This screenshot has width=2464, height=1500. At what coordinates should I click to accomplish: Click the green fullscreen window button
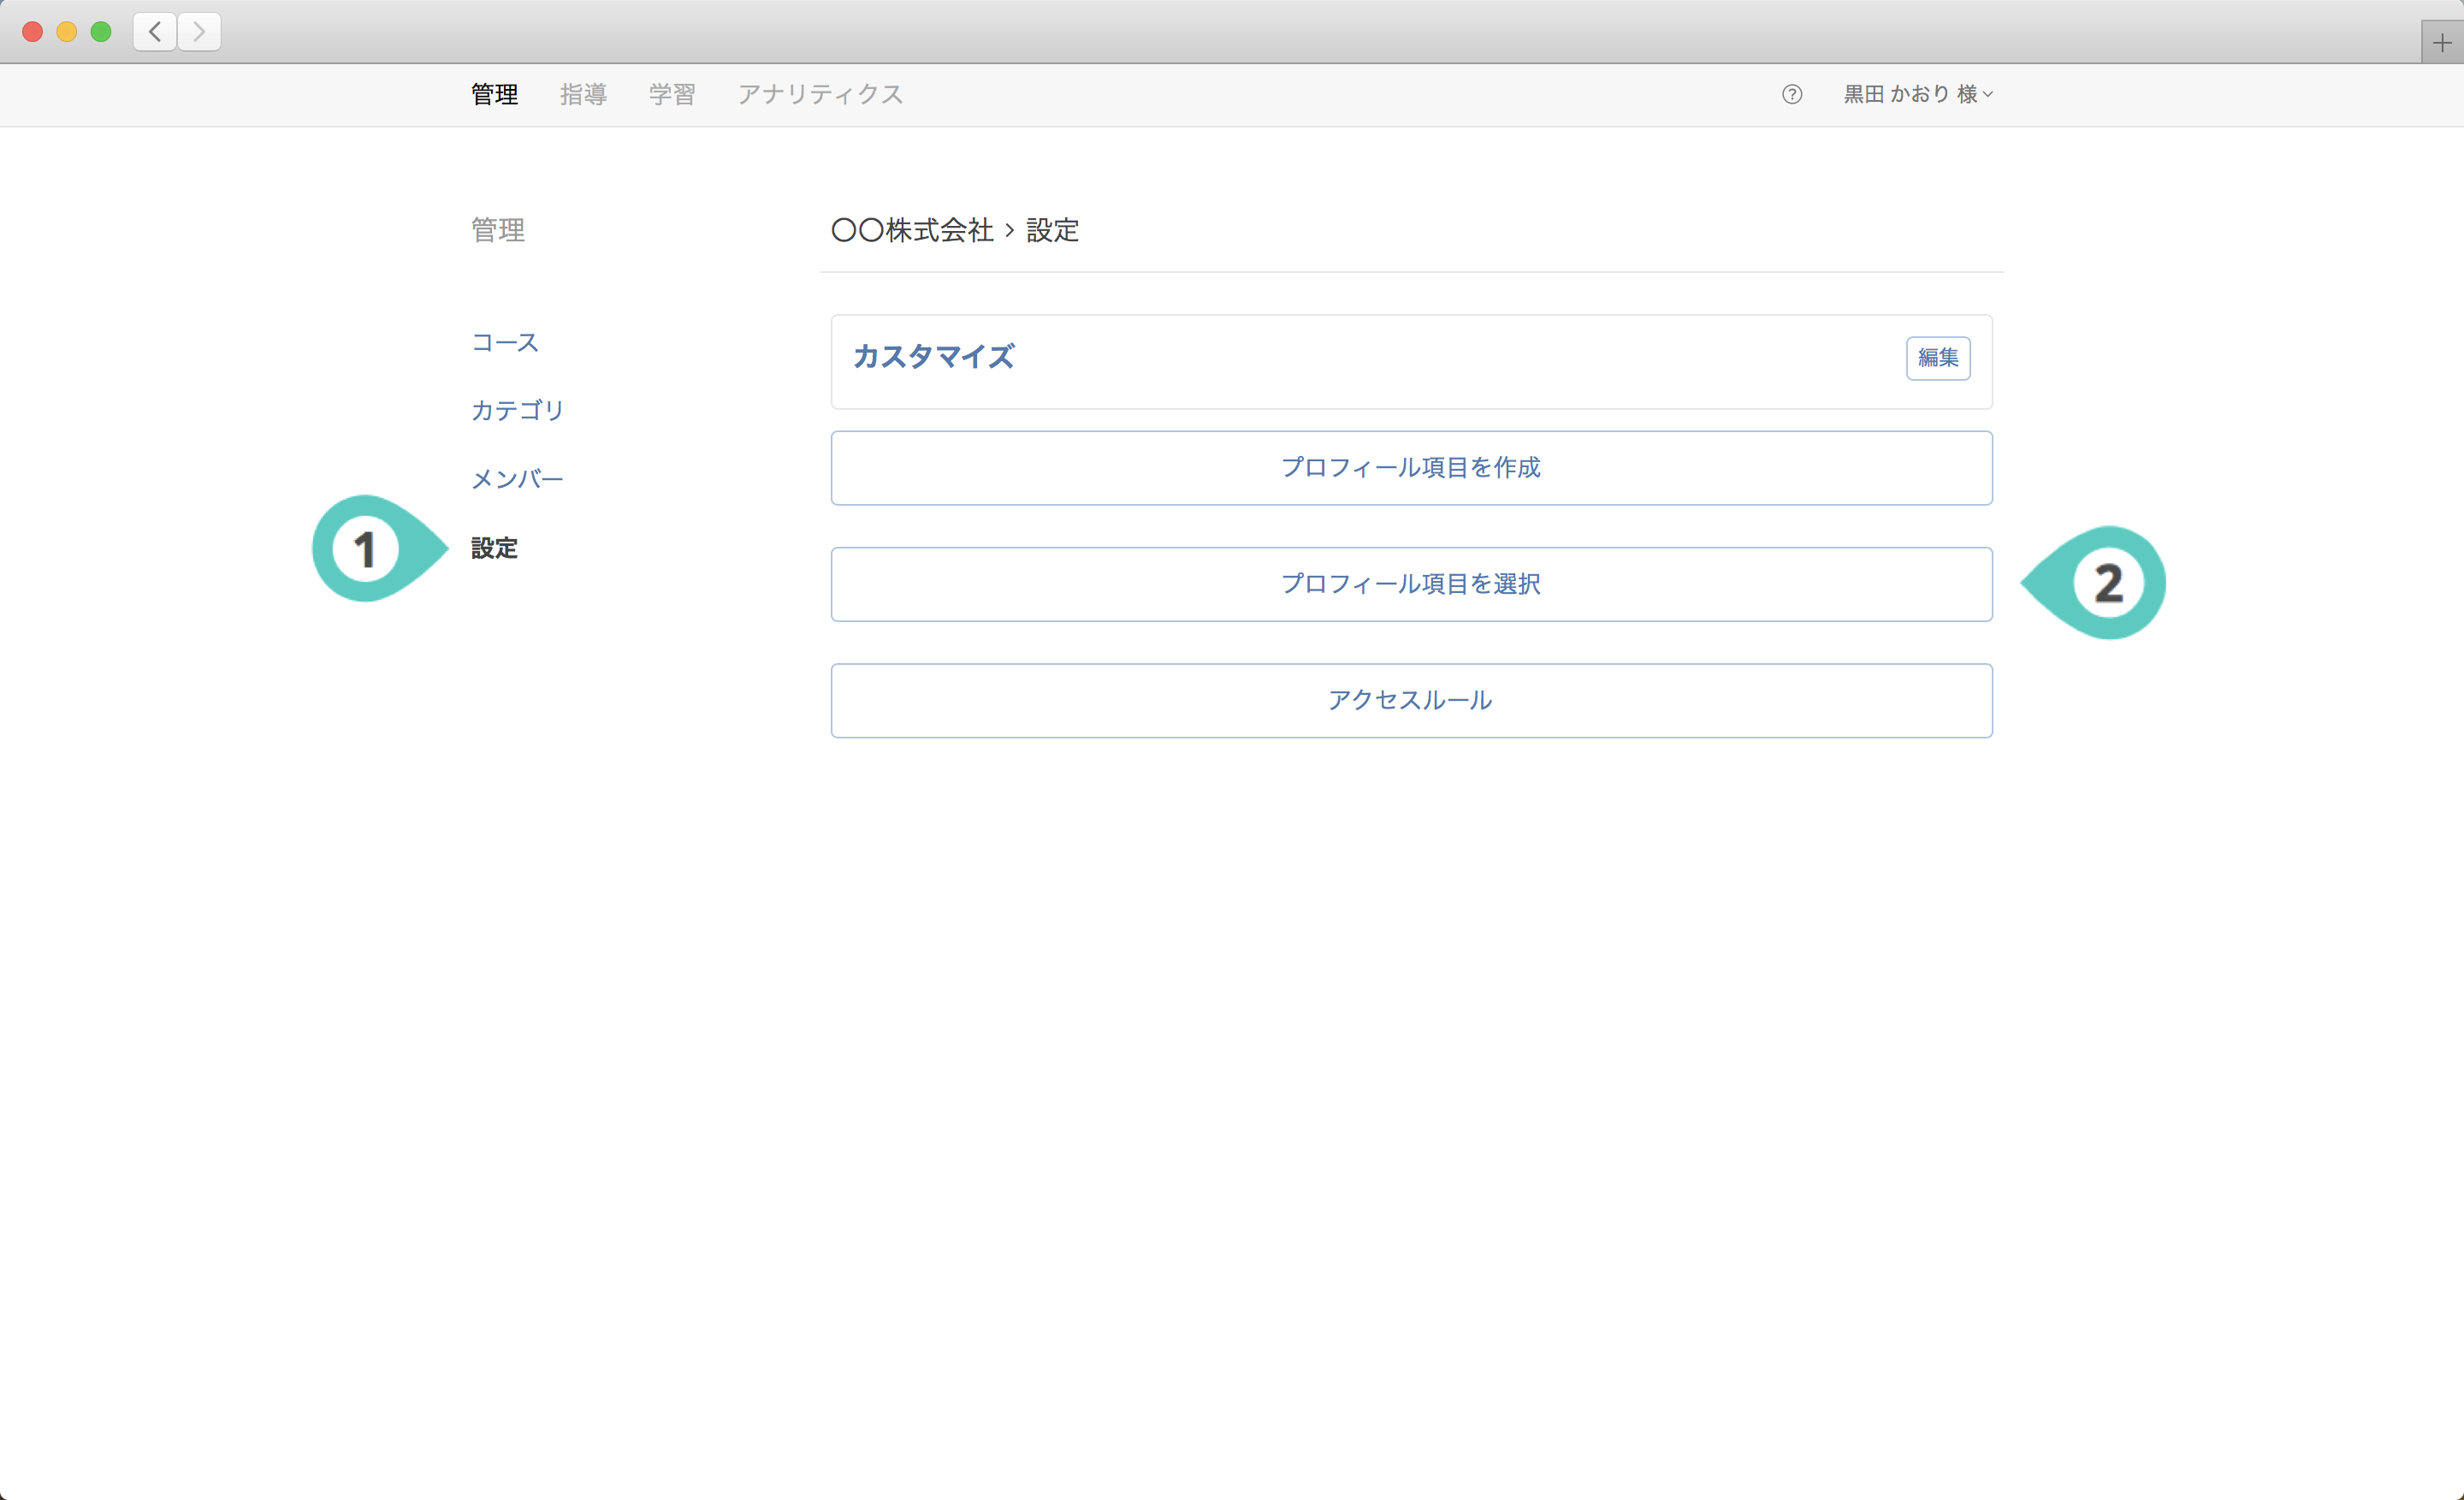tap(101, 32)
